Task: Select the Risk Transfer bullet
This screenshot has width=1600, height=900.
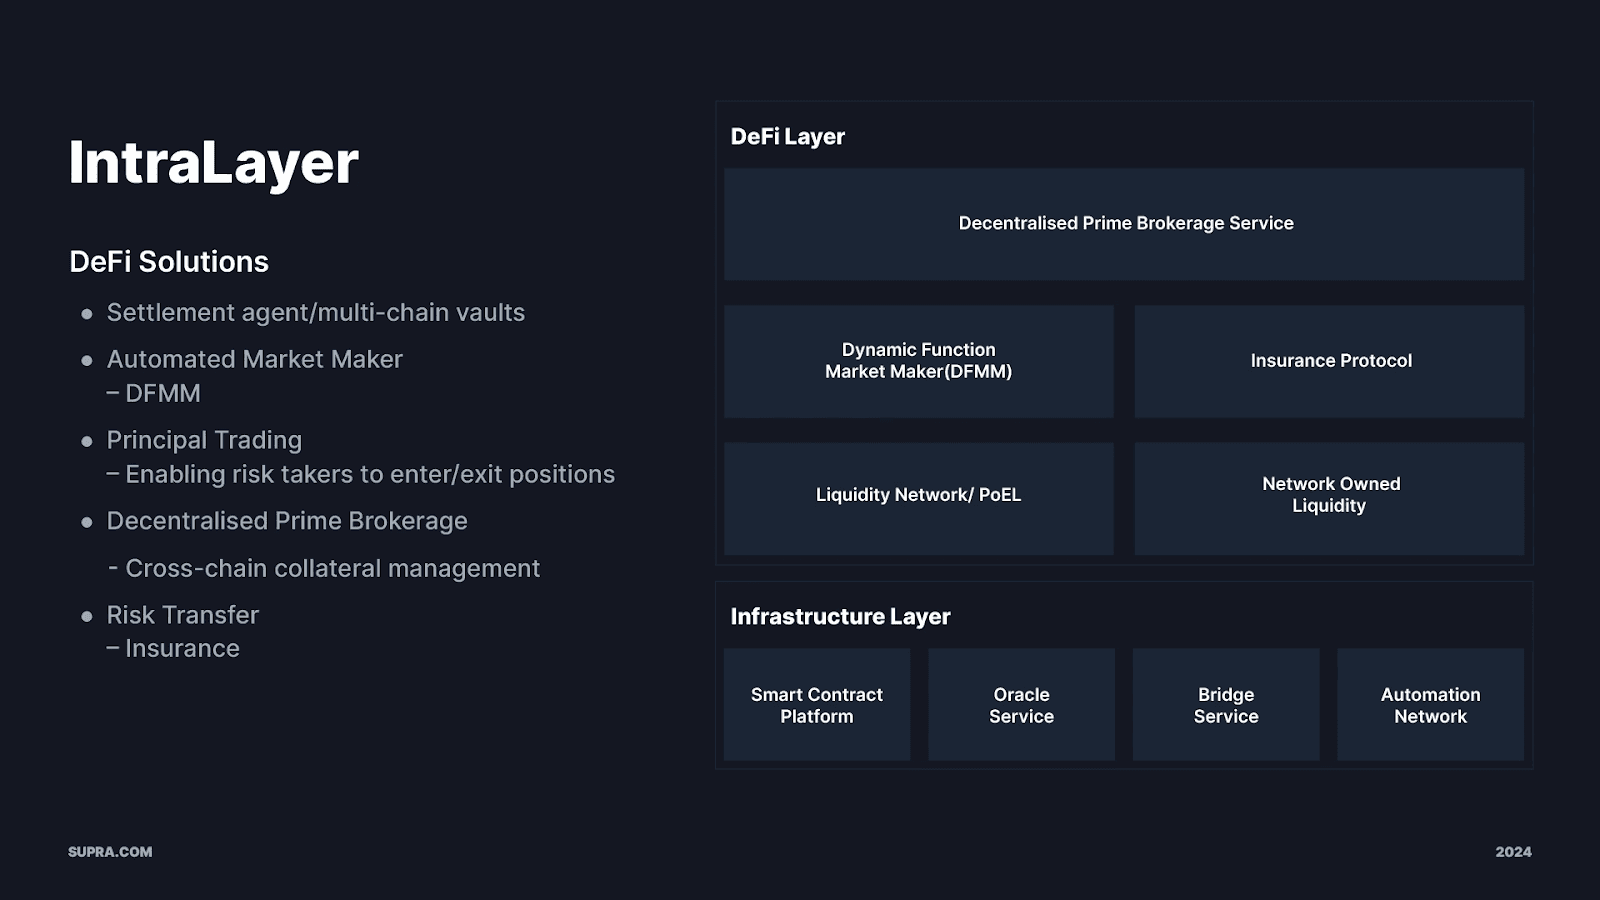Action: [182, 615]
